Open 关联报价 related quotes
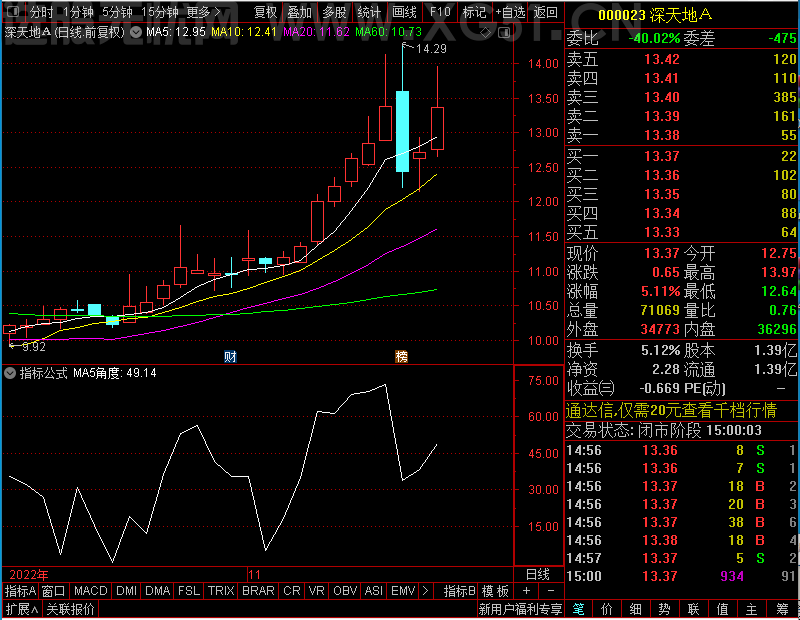The image size is (800, 620). [70, 609]
